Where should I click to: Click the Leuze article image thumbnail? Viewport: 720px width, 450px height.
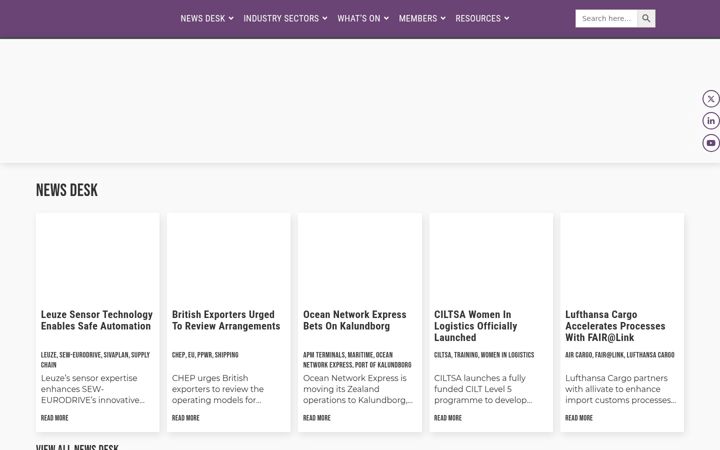coord(98,258)
